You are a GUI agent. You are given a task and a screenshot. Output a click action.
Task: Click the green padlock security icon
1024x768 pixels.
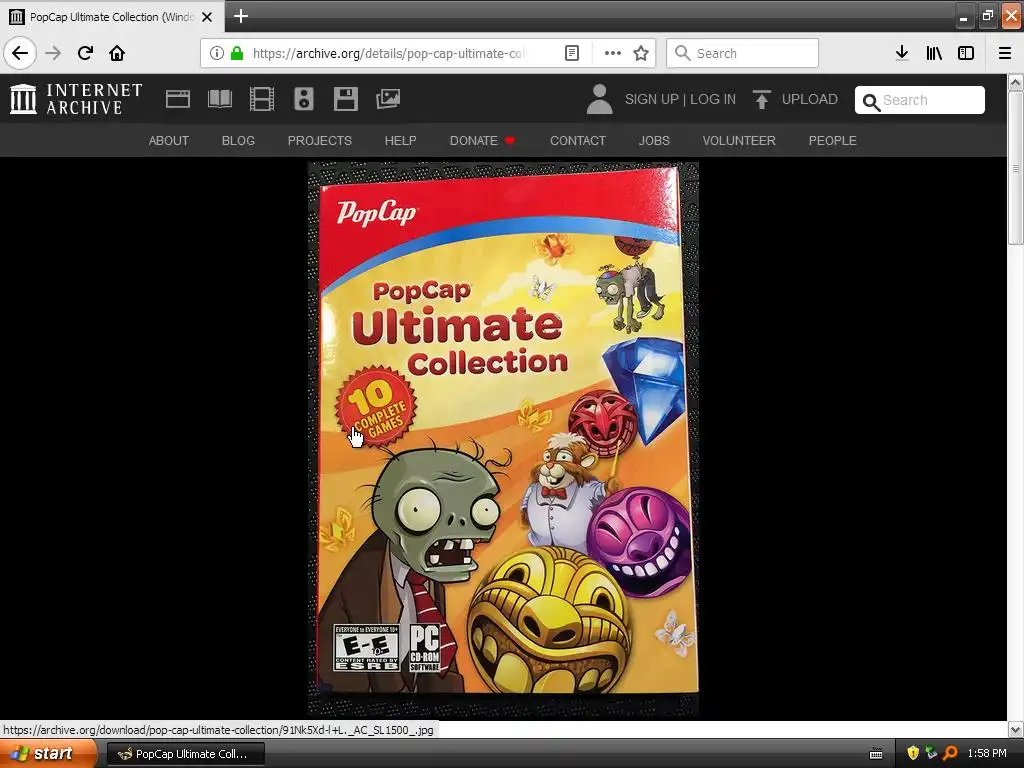(x=237, y=53)
